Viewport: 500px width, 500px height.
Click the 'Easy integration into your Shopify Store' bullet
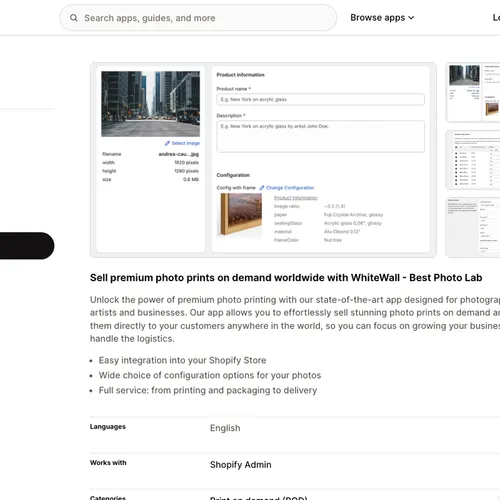tap(182, 360)
